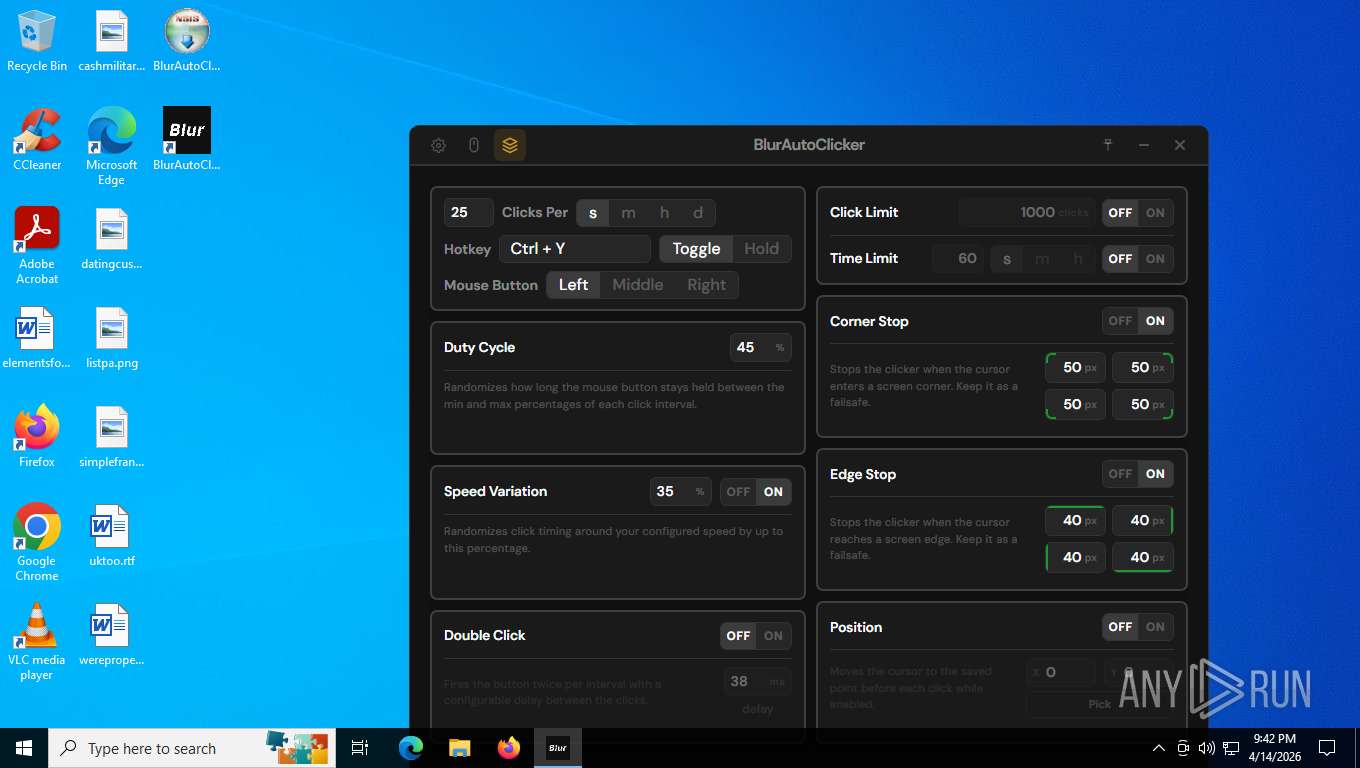Turn Double Click ON
The height and width of the screenshot is (768, 1360).
[x=773, y=635]
